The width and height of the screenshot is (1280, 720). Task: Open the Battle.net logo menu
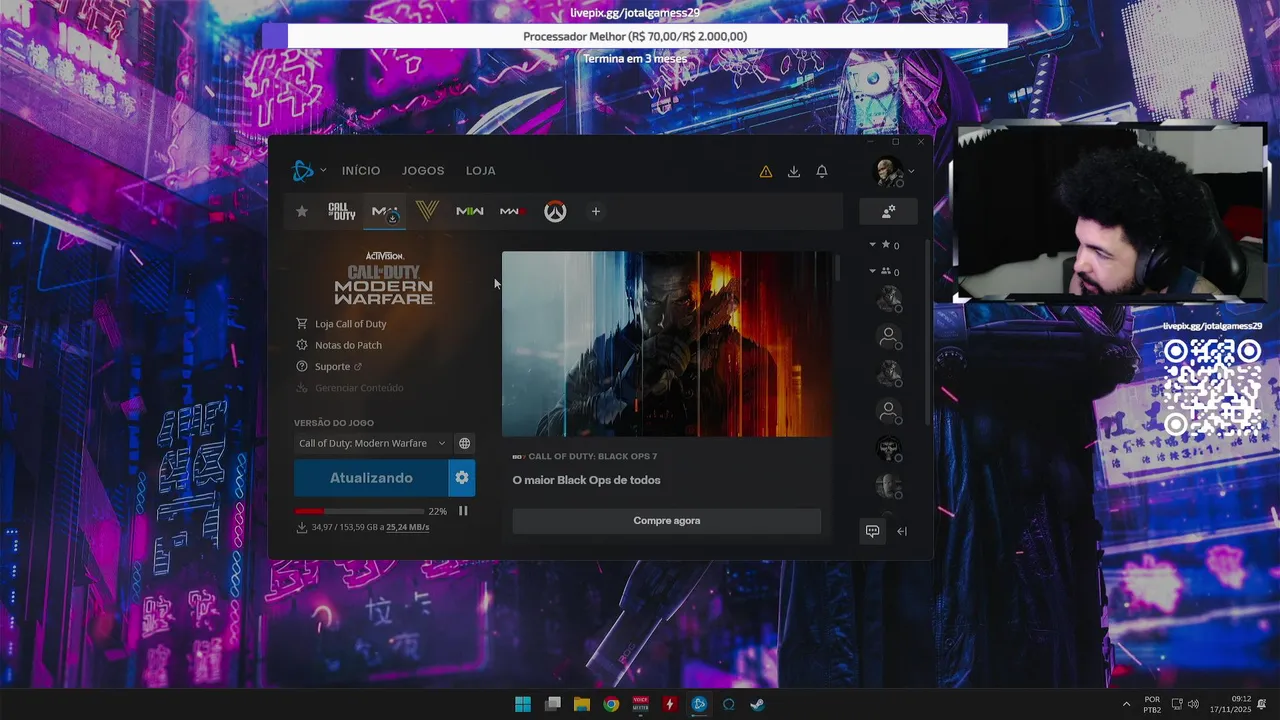(x=303, y=171)
